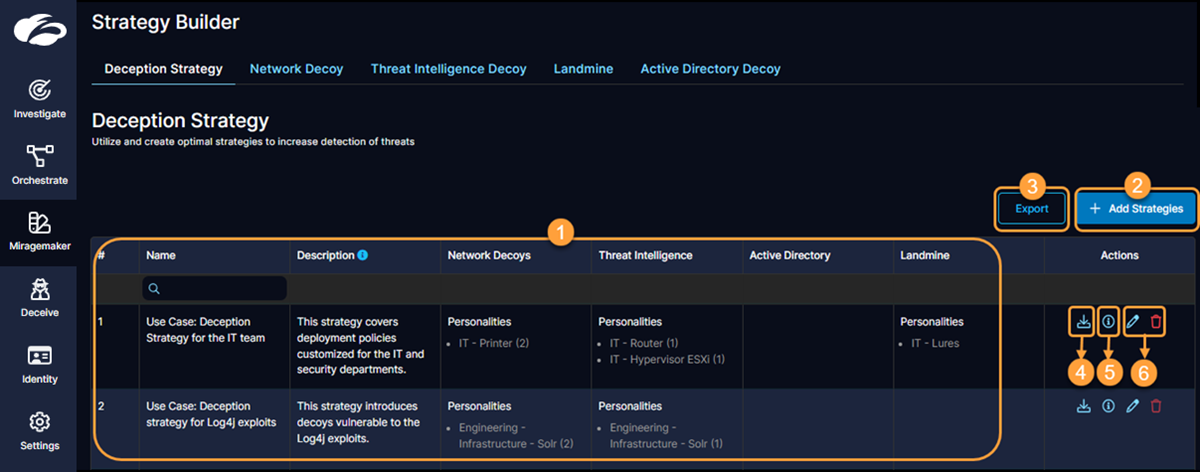Open Settings from the sidebar
Image resolution: width=1200 pixels, height=472 pixels.
click(x=39, y=430)
